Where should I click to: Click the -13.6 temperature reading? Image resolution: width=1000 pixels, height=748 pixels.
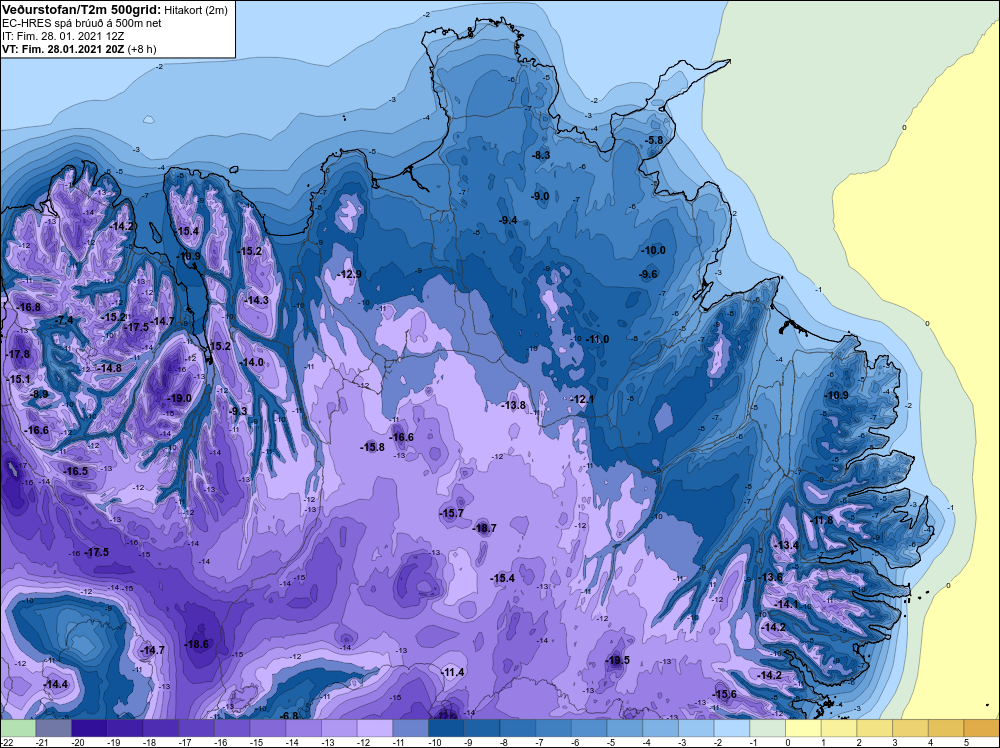(770, 577)
